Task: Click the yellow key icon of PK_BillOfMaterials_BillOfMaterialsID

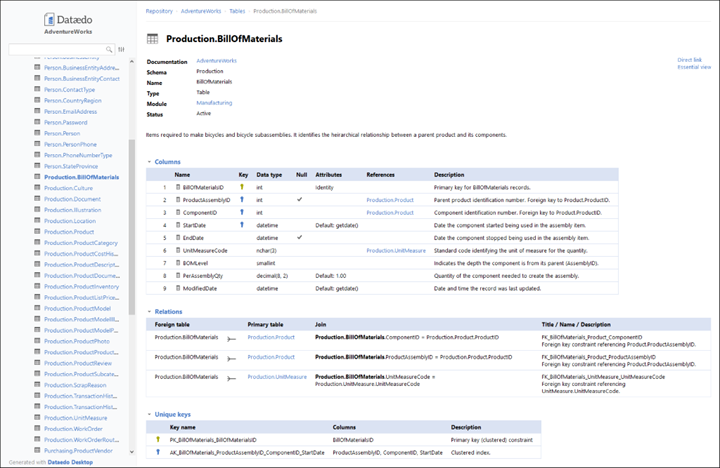Action: [x=157, y=439]
